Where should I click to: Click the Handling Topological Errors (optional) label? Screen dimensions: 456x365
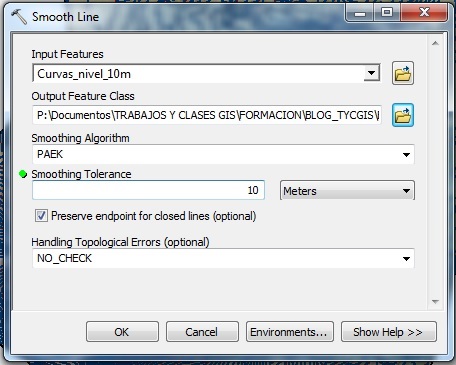[120, 242]
